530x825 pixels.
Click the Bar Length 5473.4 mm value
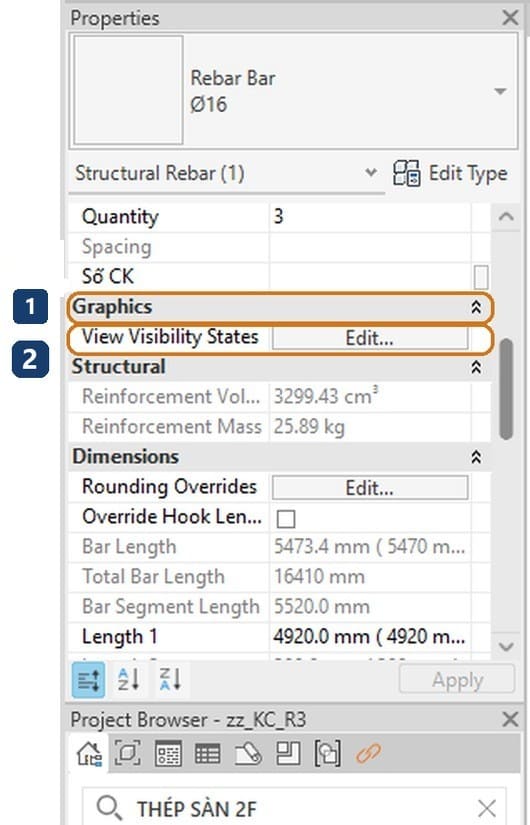[x=369, y=547]
